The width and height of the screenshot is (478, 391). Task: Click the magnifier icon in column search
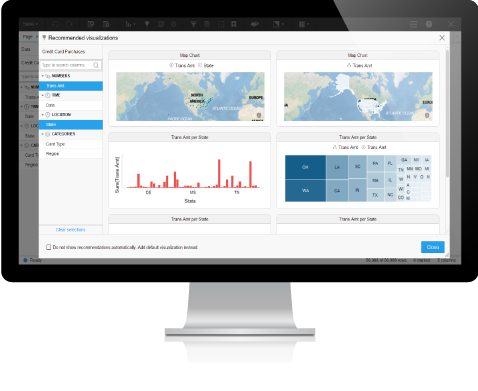(96, 65)
